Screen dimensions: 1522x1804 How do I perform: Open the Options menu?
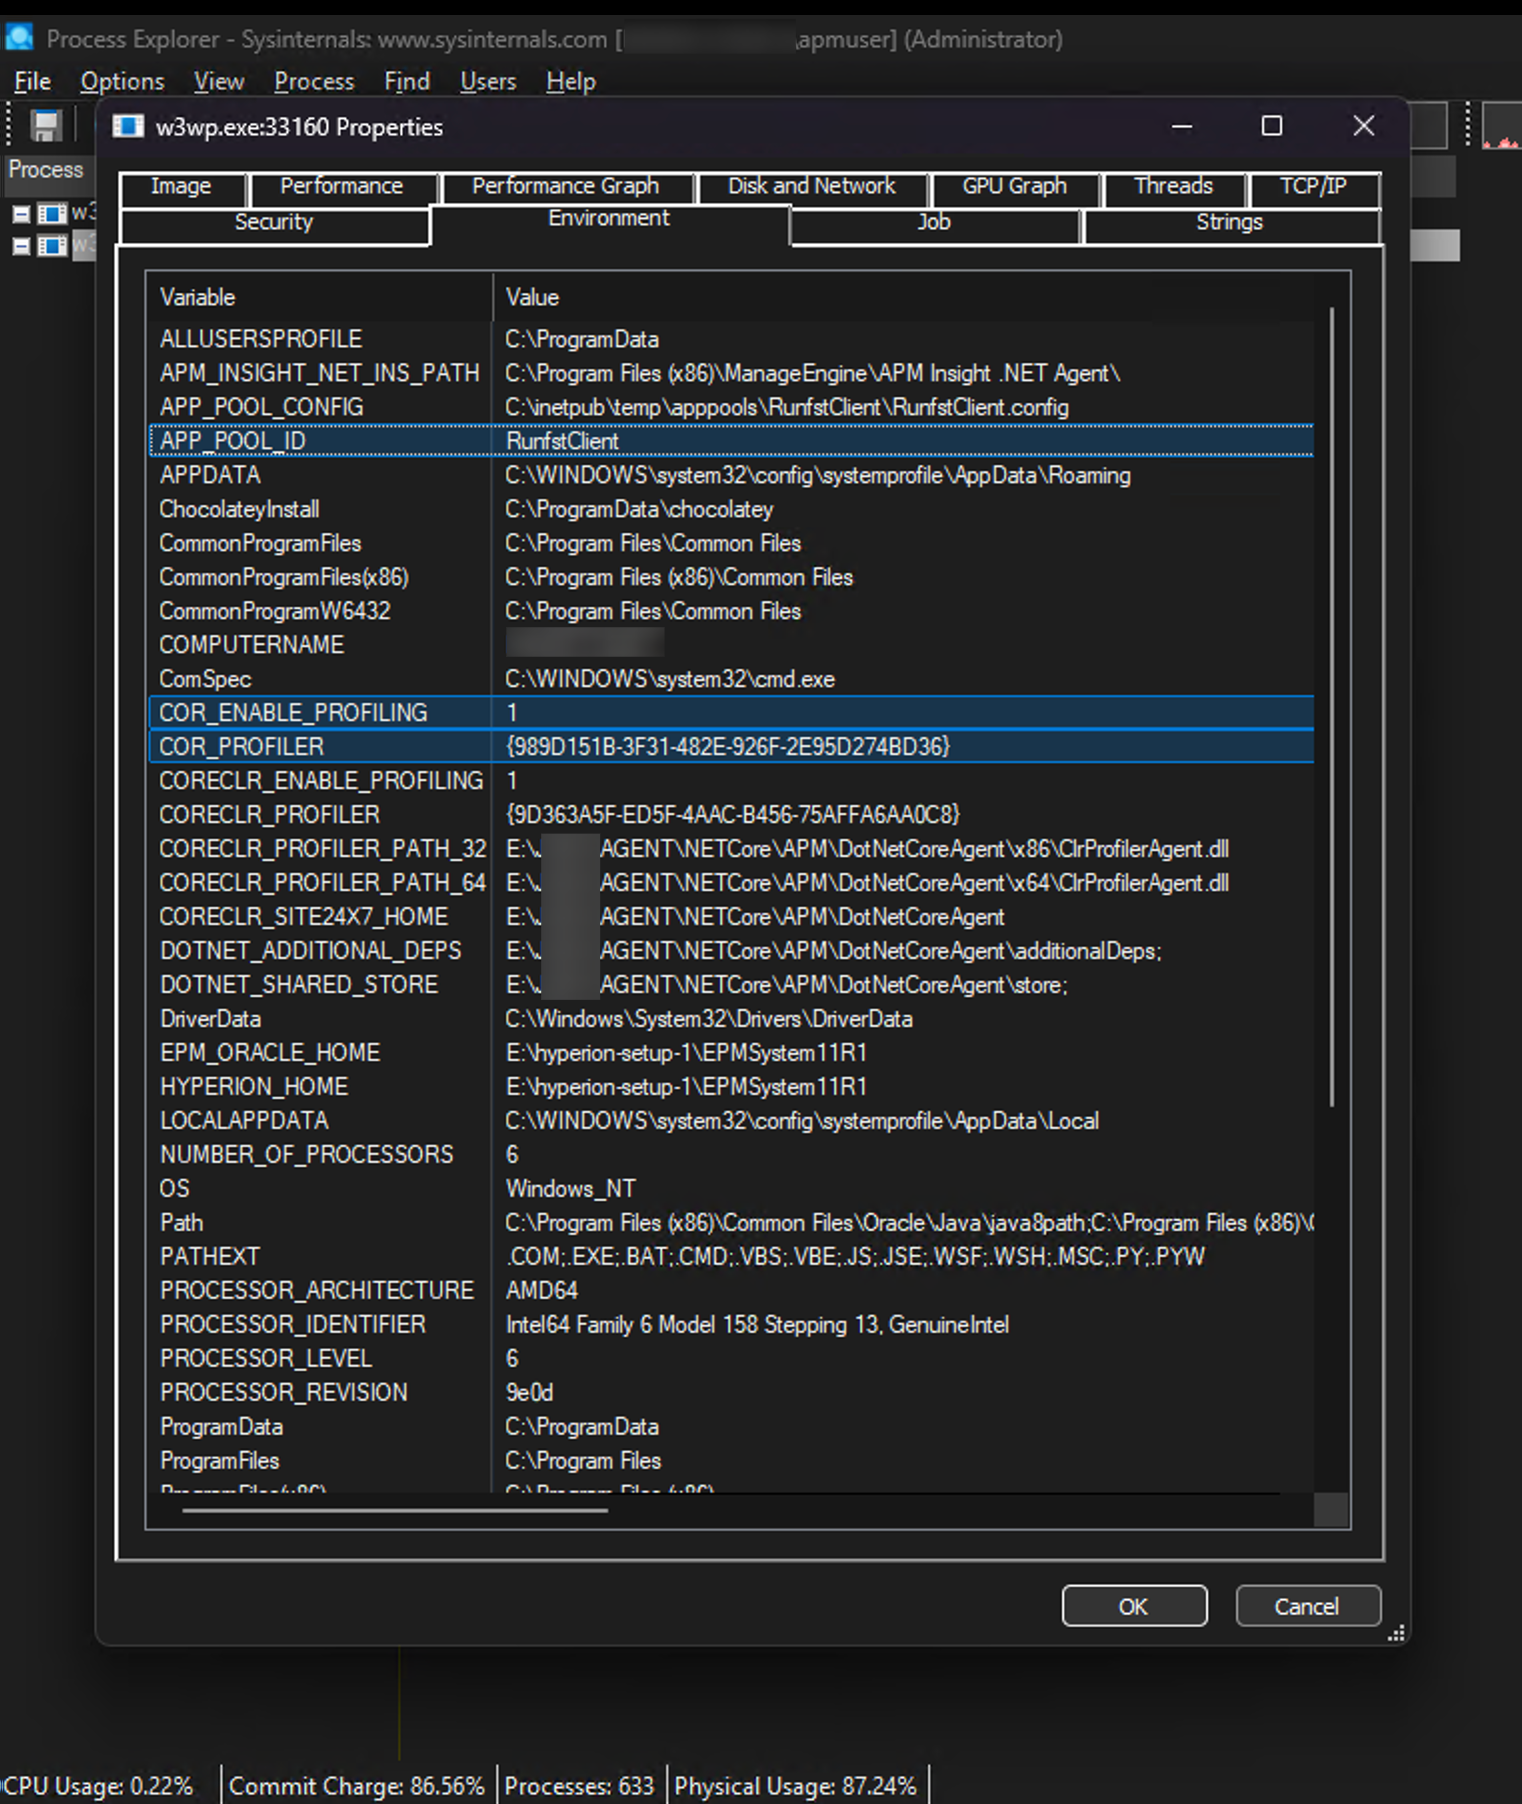(x=122, y=82)
